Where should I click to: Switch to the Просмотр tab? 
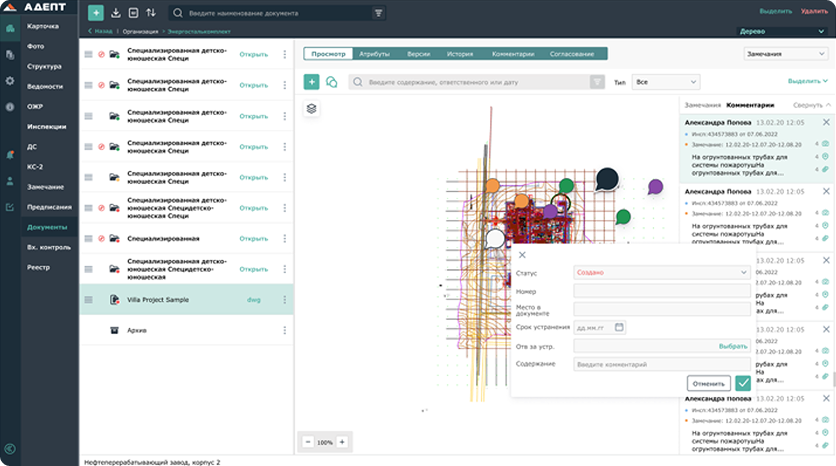point(328,54)
